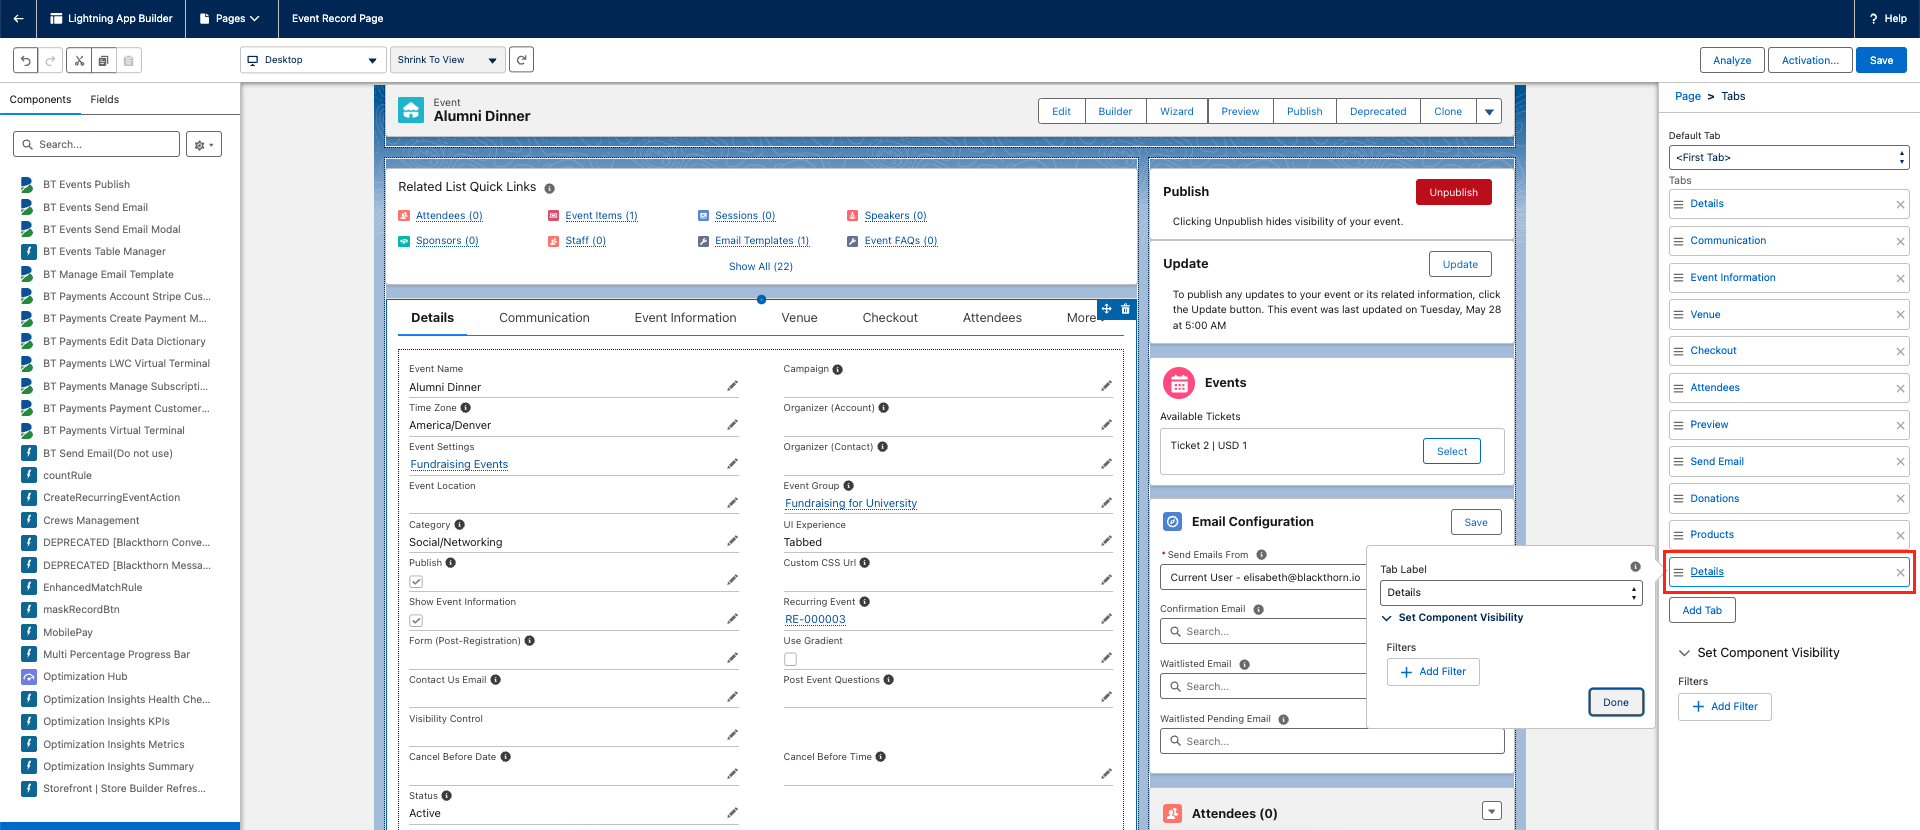Select the Communication tab on canvas
Image resolution: width=1920 pixels, height=830 pixels.
click(544, 318)
